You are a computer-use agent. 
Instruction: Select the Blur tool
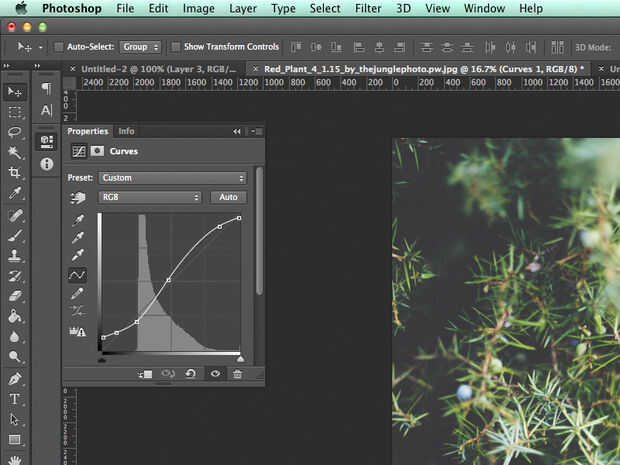[x=15, y=337]
